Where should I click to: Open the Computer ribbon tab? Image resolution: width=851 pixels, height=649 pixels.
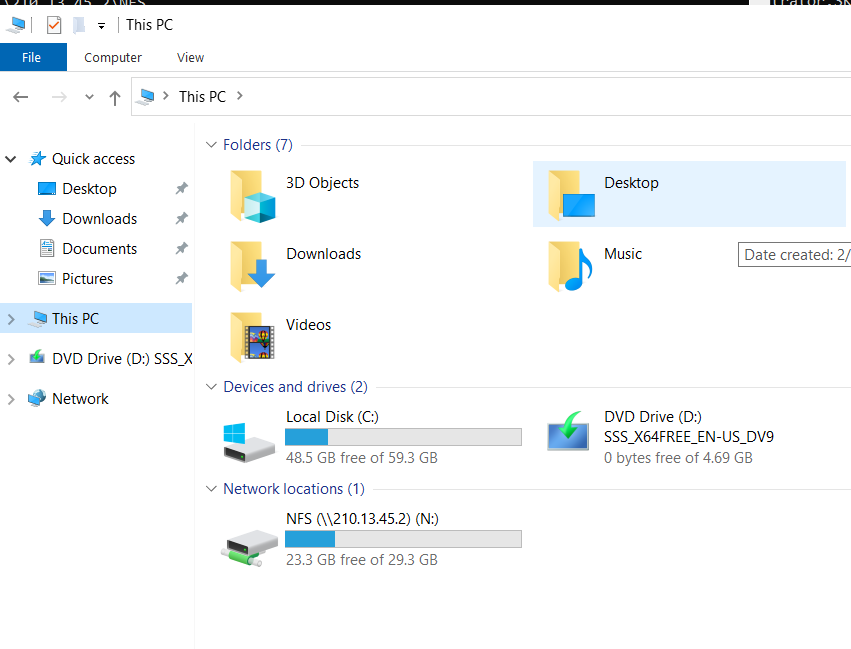pyautogui.click(x=113, y=58)
